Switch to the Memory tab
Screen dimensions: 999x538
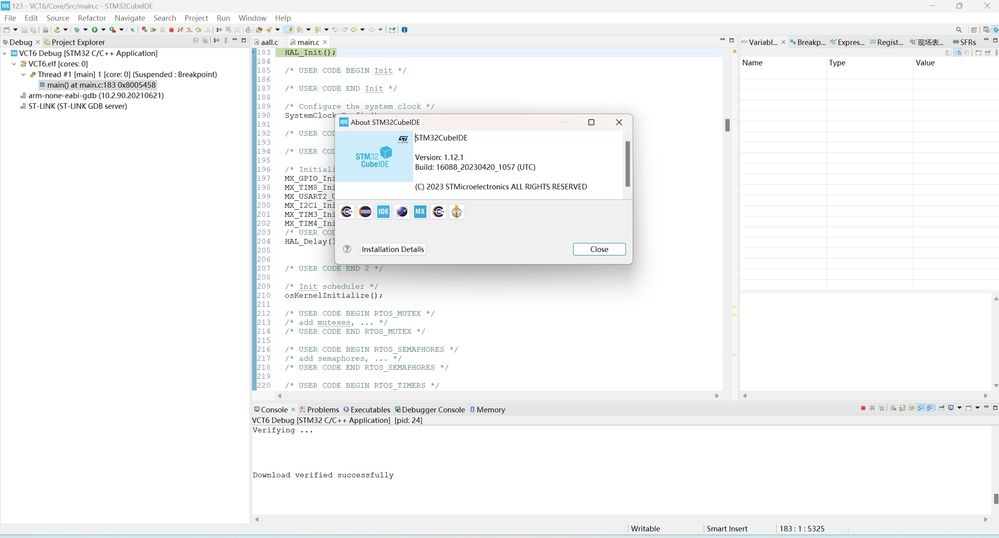coord(487,410)
